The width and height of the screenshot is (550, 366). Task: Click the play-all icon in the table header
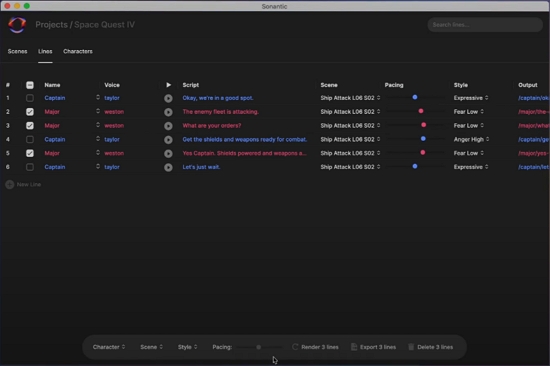point(169,85)
